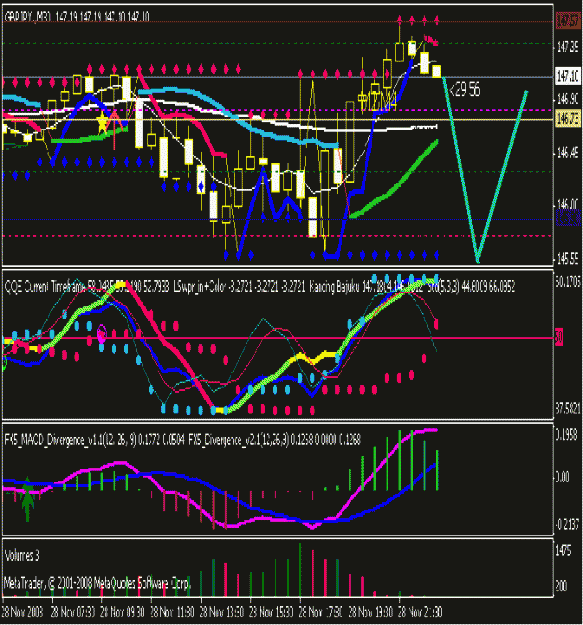The image size is (583, 625).
Task: Click the 28 Nov 17:30 time axis label
Action: coord(321,612)
